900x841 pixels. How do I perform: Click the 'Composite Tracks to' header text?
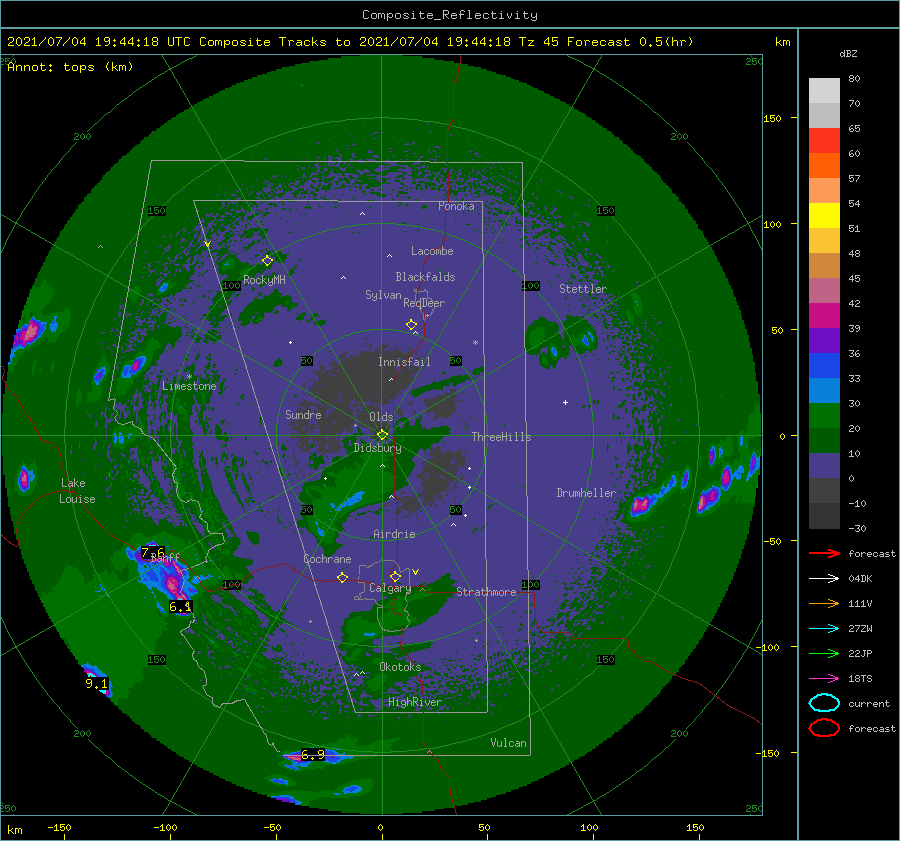[x=274, y=42]
